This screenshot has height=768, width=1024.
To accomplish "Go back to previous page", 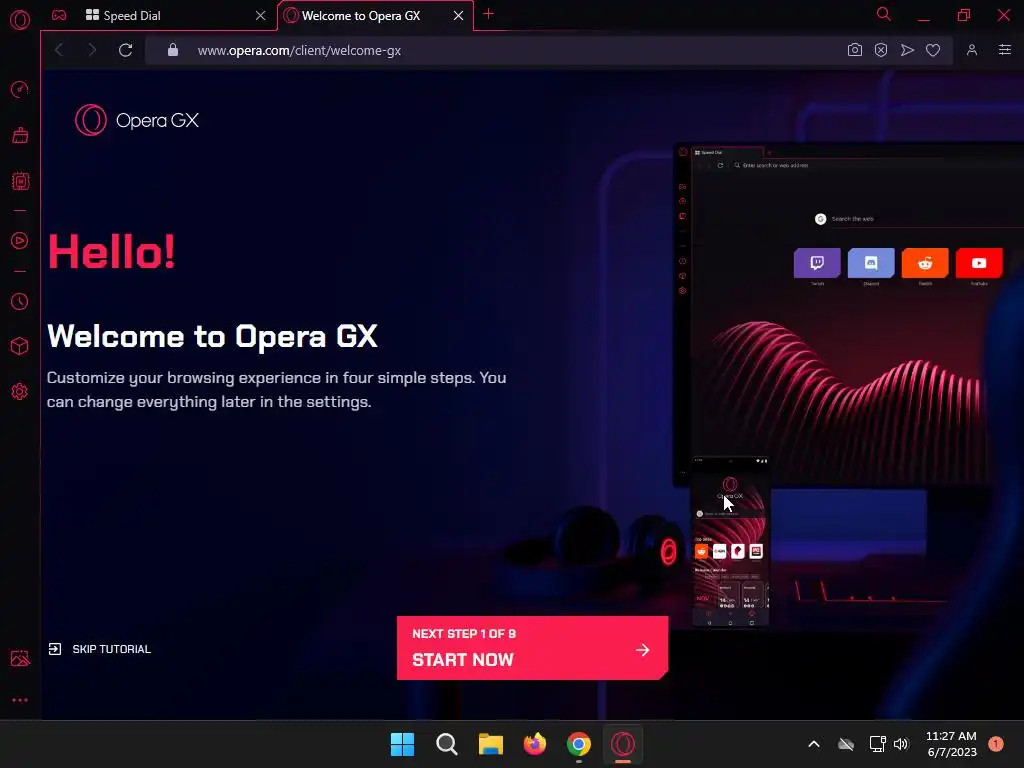I will coord(59,50).
